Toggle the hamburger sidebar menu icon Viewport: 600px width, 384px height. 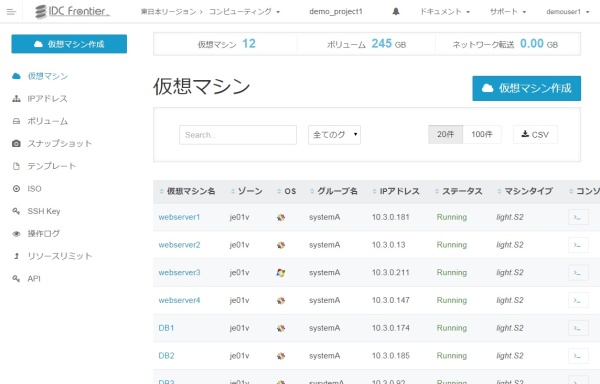(x=11, y=12)
